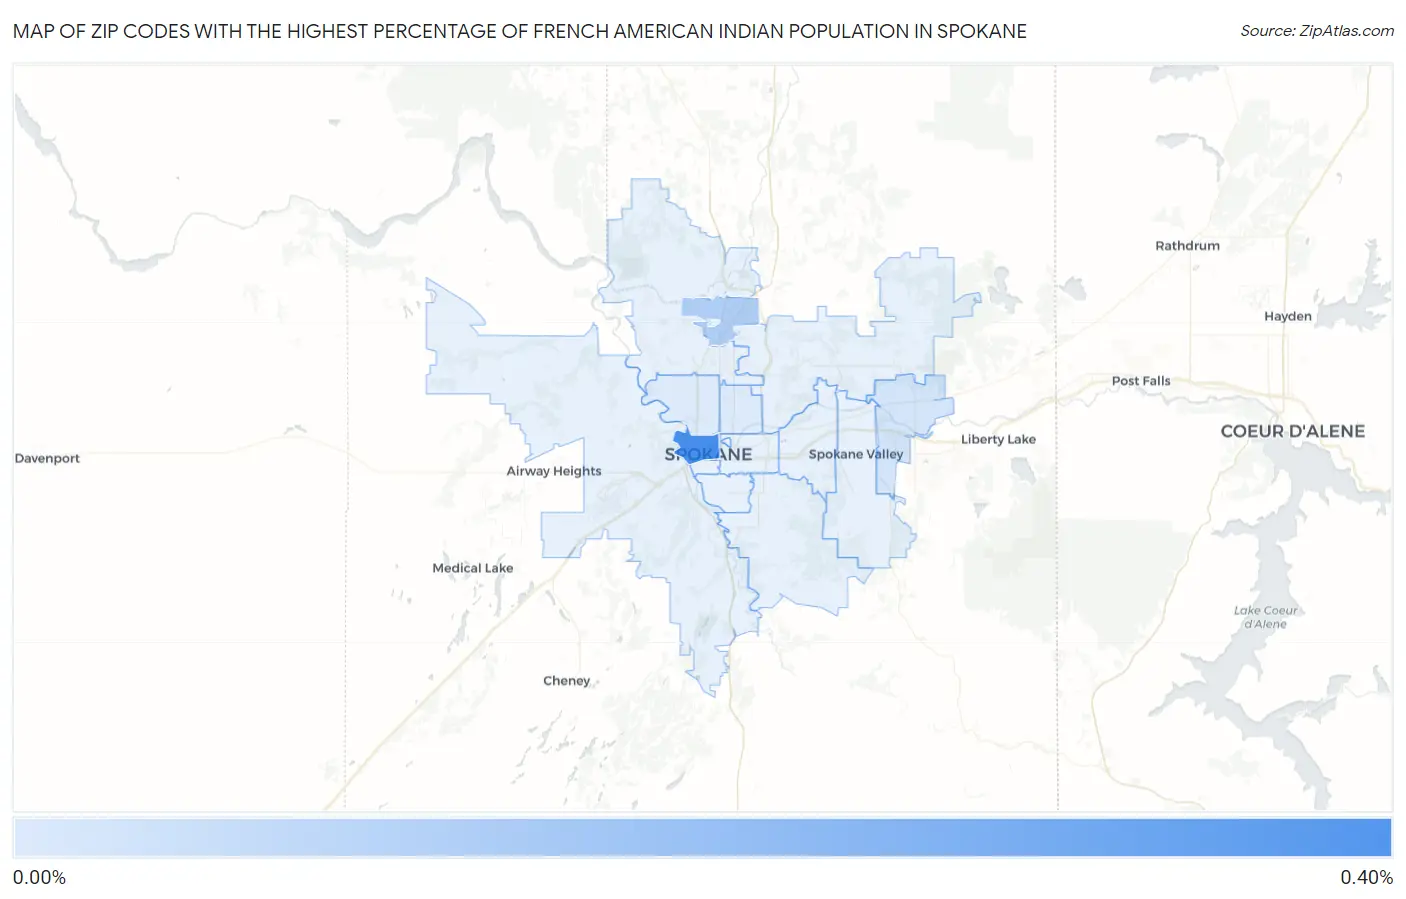Click the map title heading text

pos(520,31)
